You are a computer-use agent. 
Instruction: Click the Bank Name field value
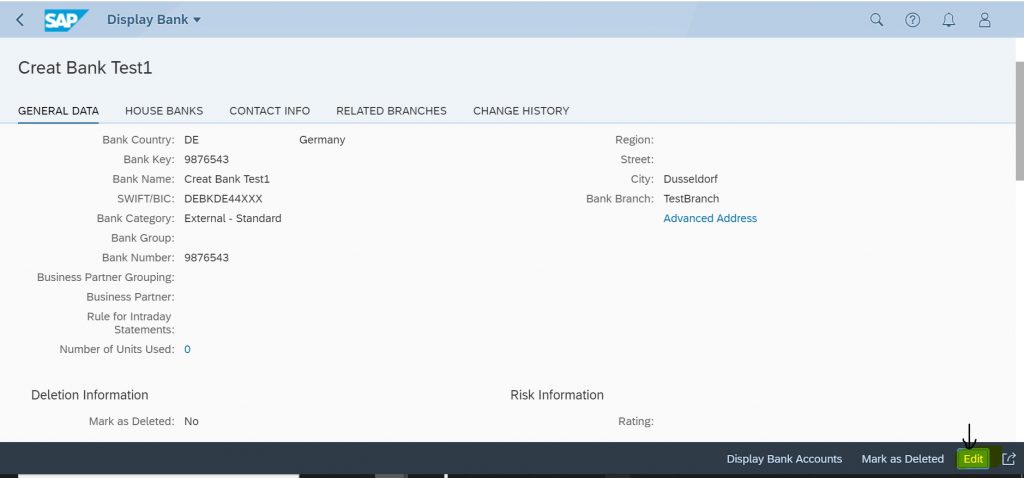pos(227,179)
